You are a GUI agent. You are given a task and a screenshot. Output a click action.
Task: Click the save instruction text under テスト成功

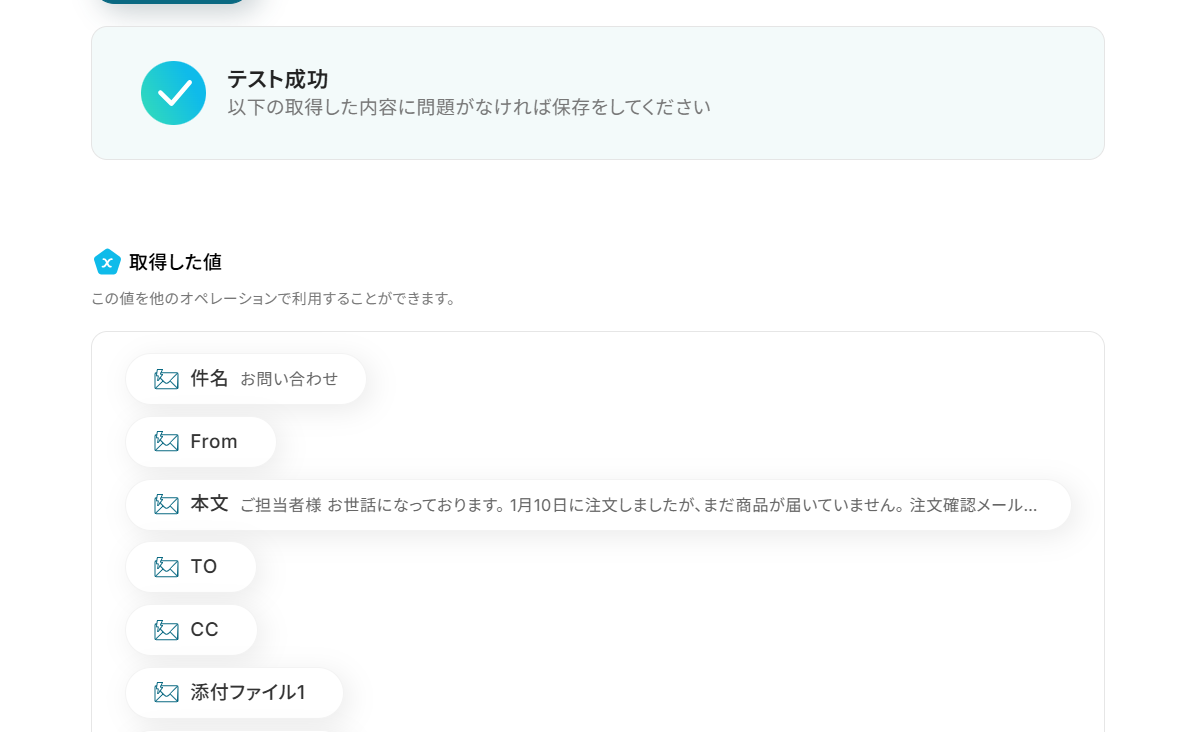click(468, 107)
